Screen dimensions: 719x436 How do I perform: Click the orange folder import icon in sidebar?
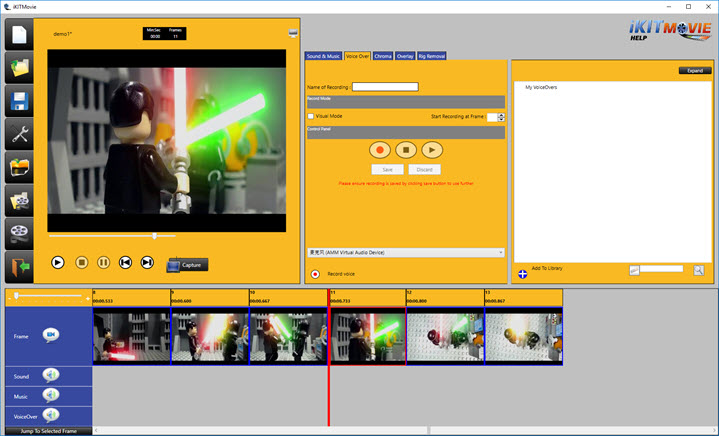(19, 167)
